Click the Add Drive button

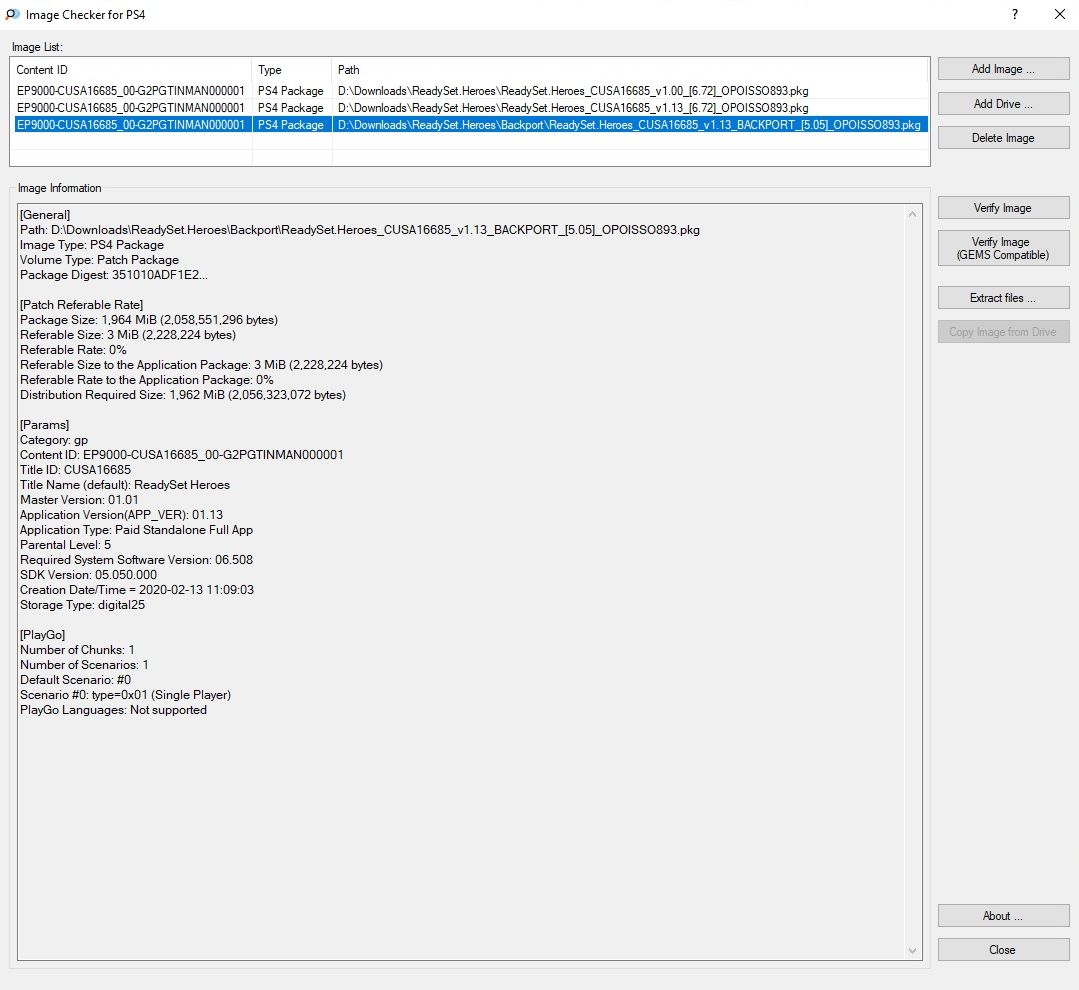click(x=1003, y=104)
